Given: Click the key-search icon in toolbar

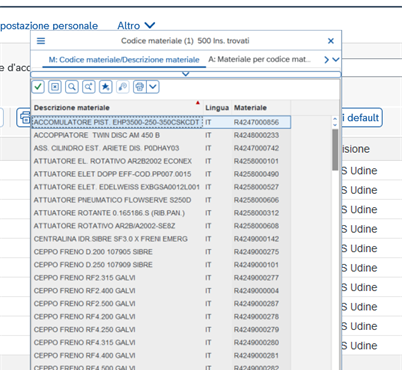Looking at the screenshot, I should tap(123, 87).
